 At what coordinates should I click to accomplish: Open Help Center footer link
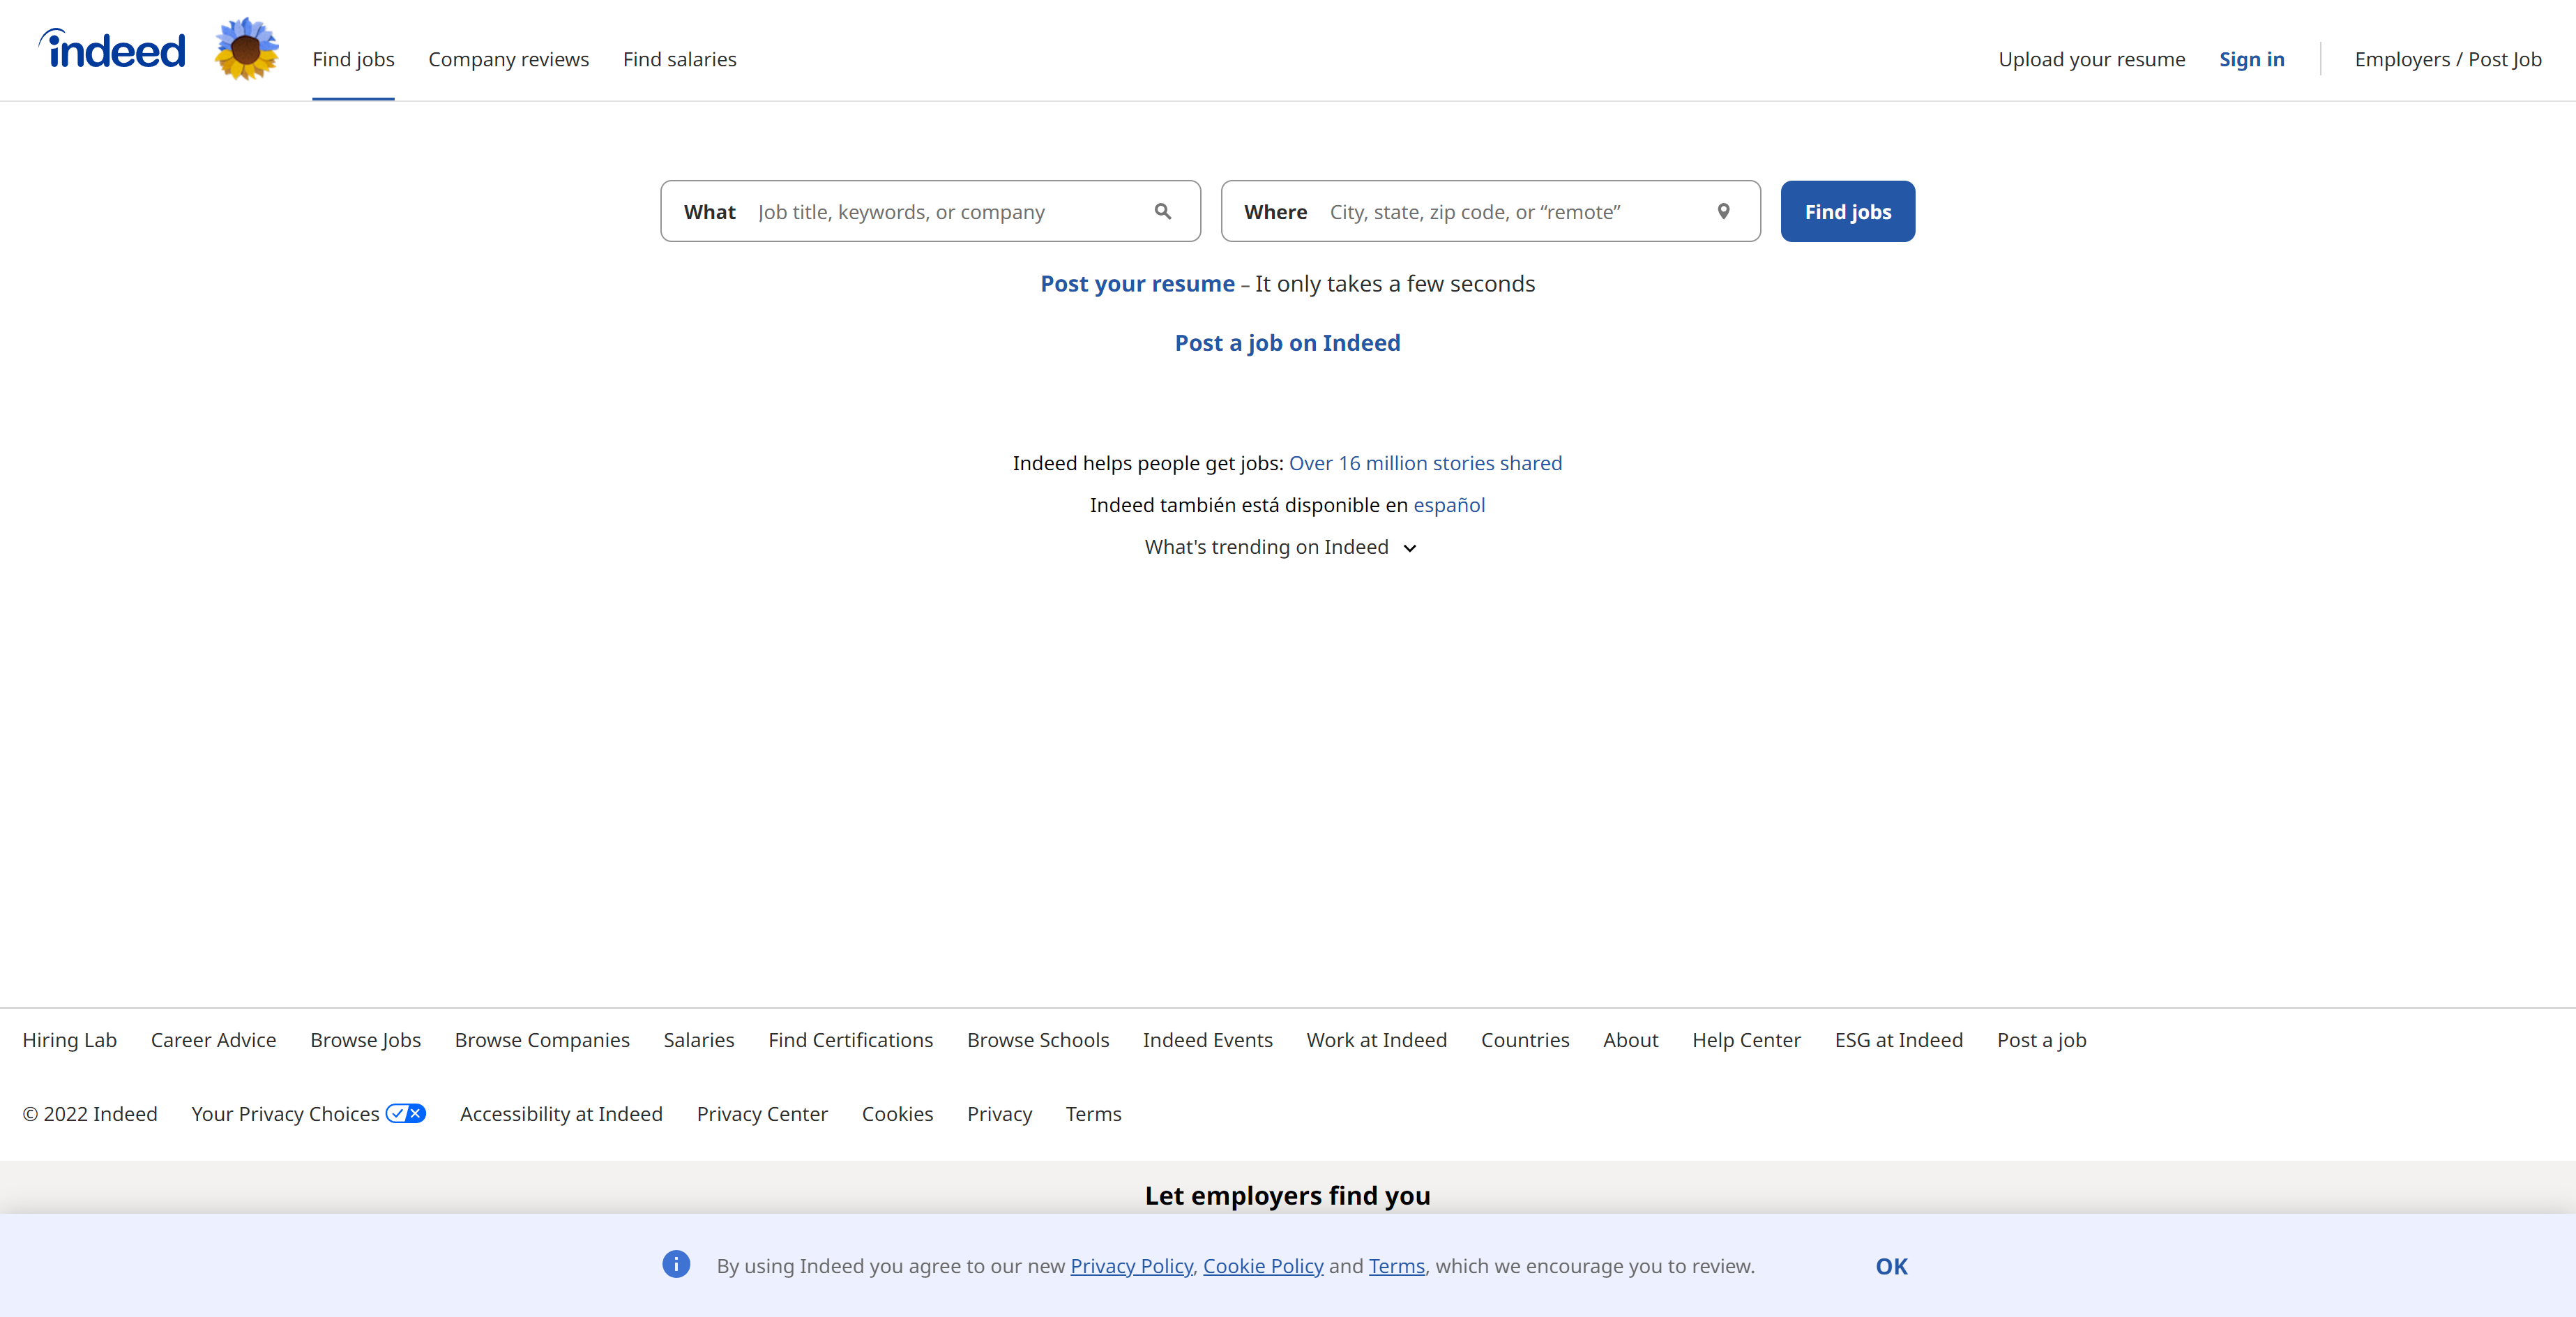click(x=1746, y=1040)
